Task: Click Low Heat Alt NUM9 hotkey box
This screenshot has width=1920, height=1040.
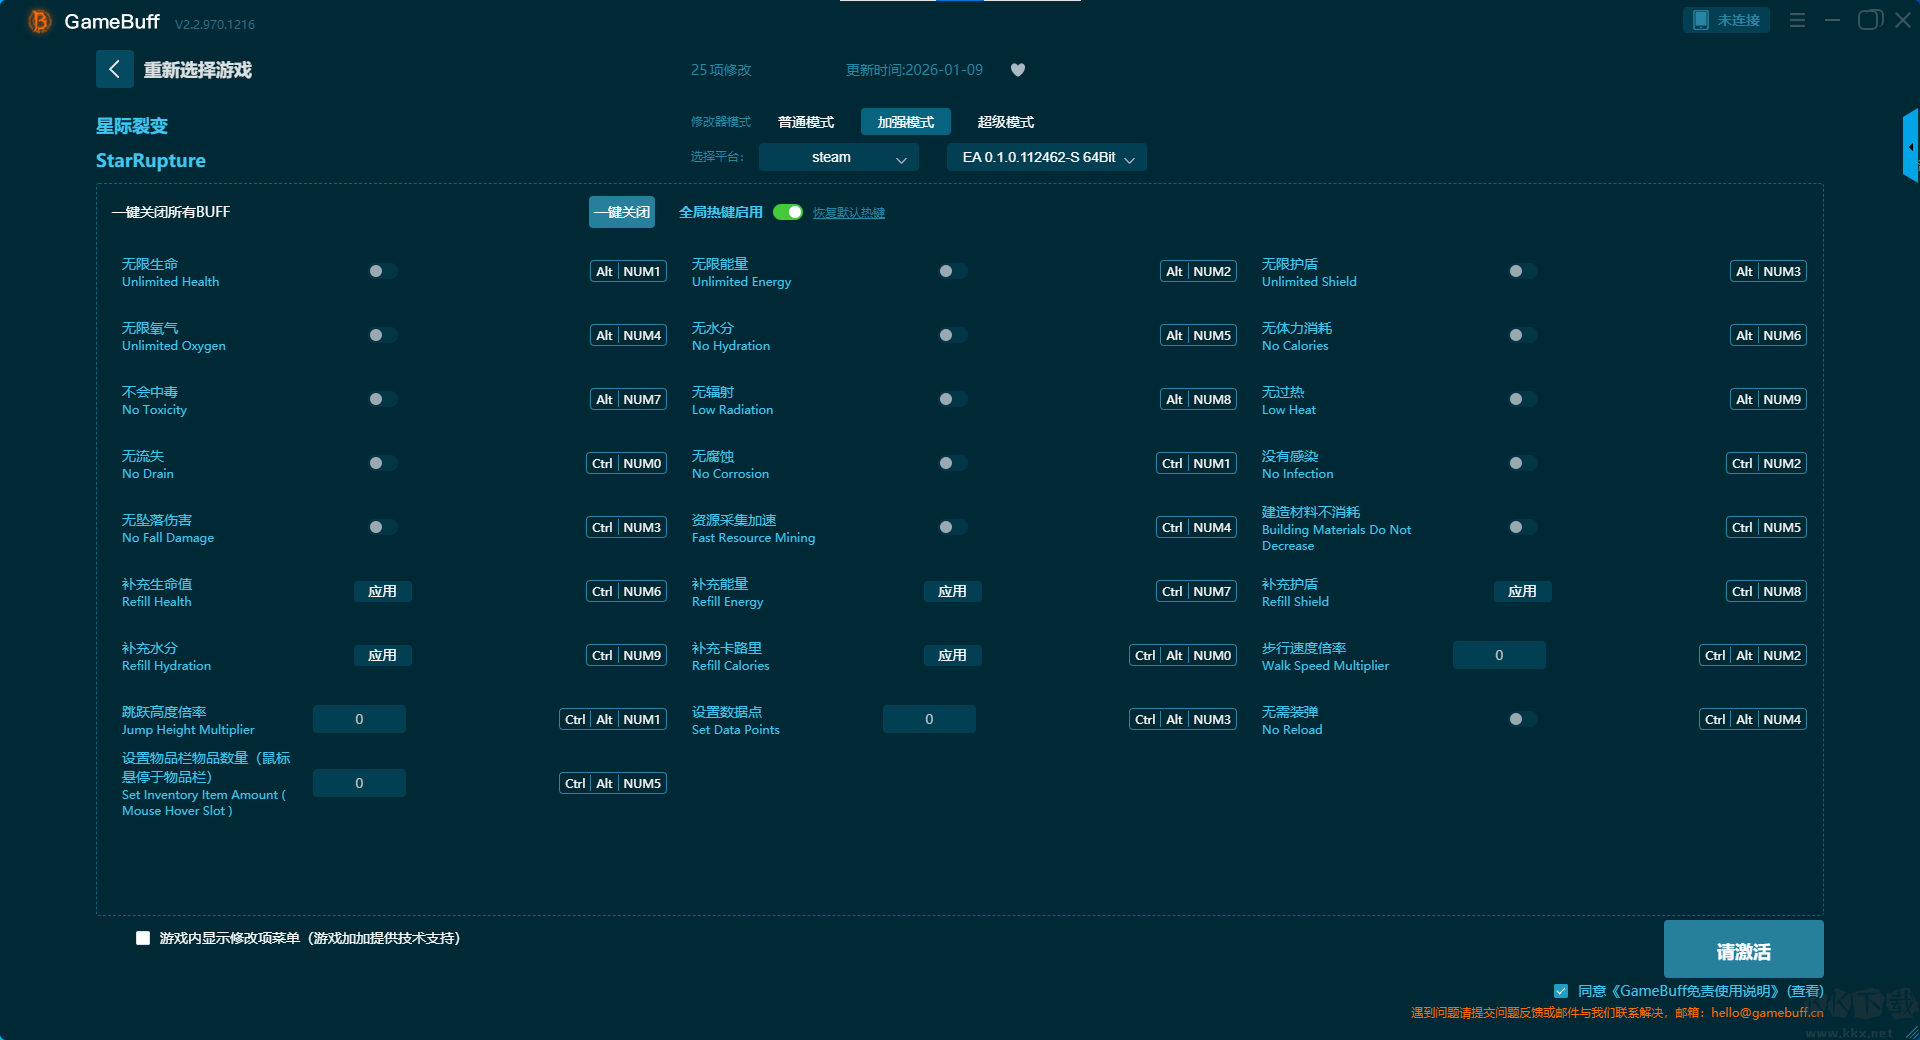Action: click(1769, 399)
